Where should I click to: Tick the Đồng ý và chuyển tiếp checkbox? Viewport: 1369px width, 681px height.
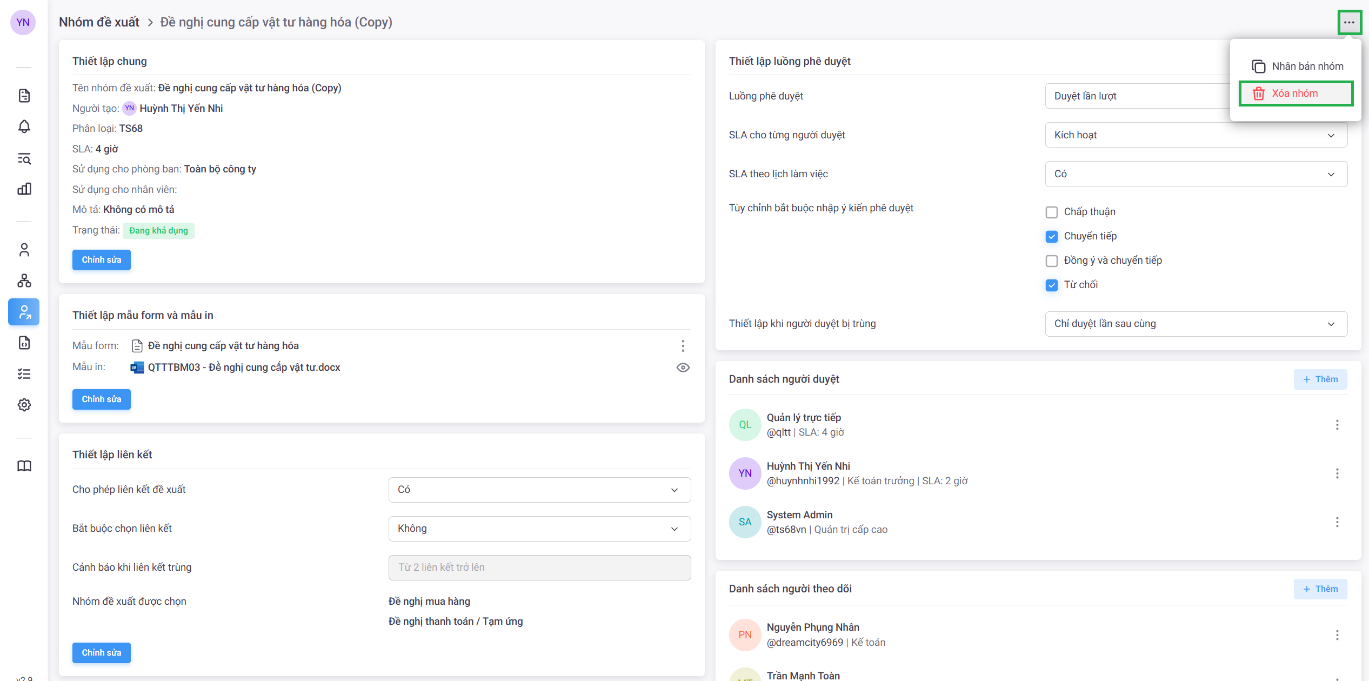(x=1051, y=261)
